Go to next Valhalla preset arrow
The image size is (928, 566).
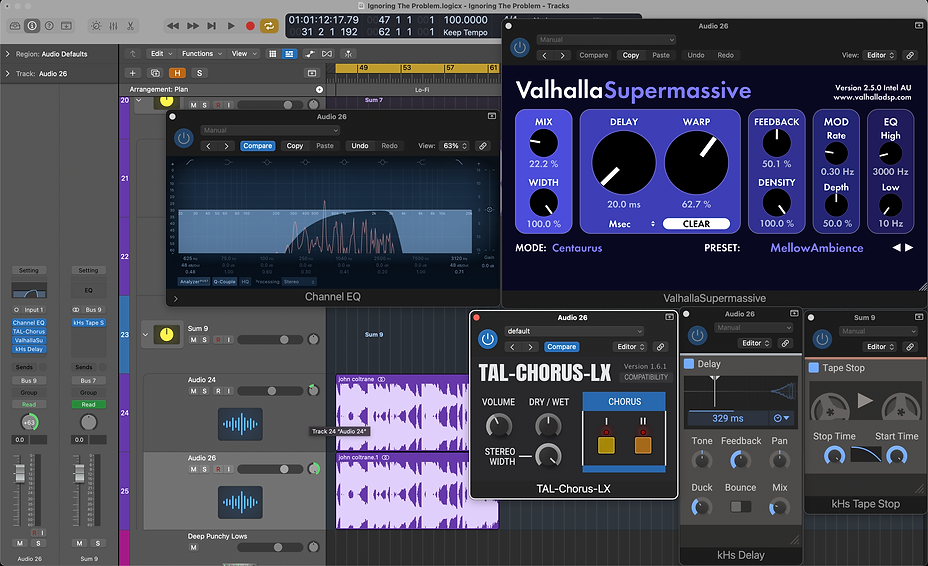click(x=909, y=247)
